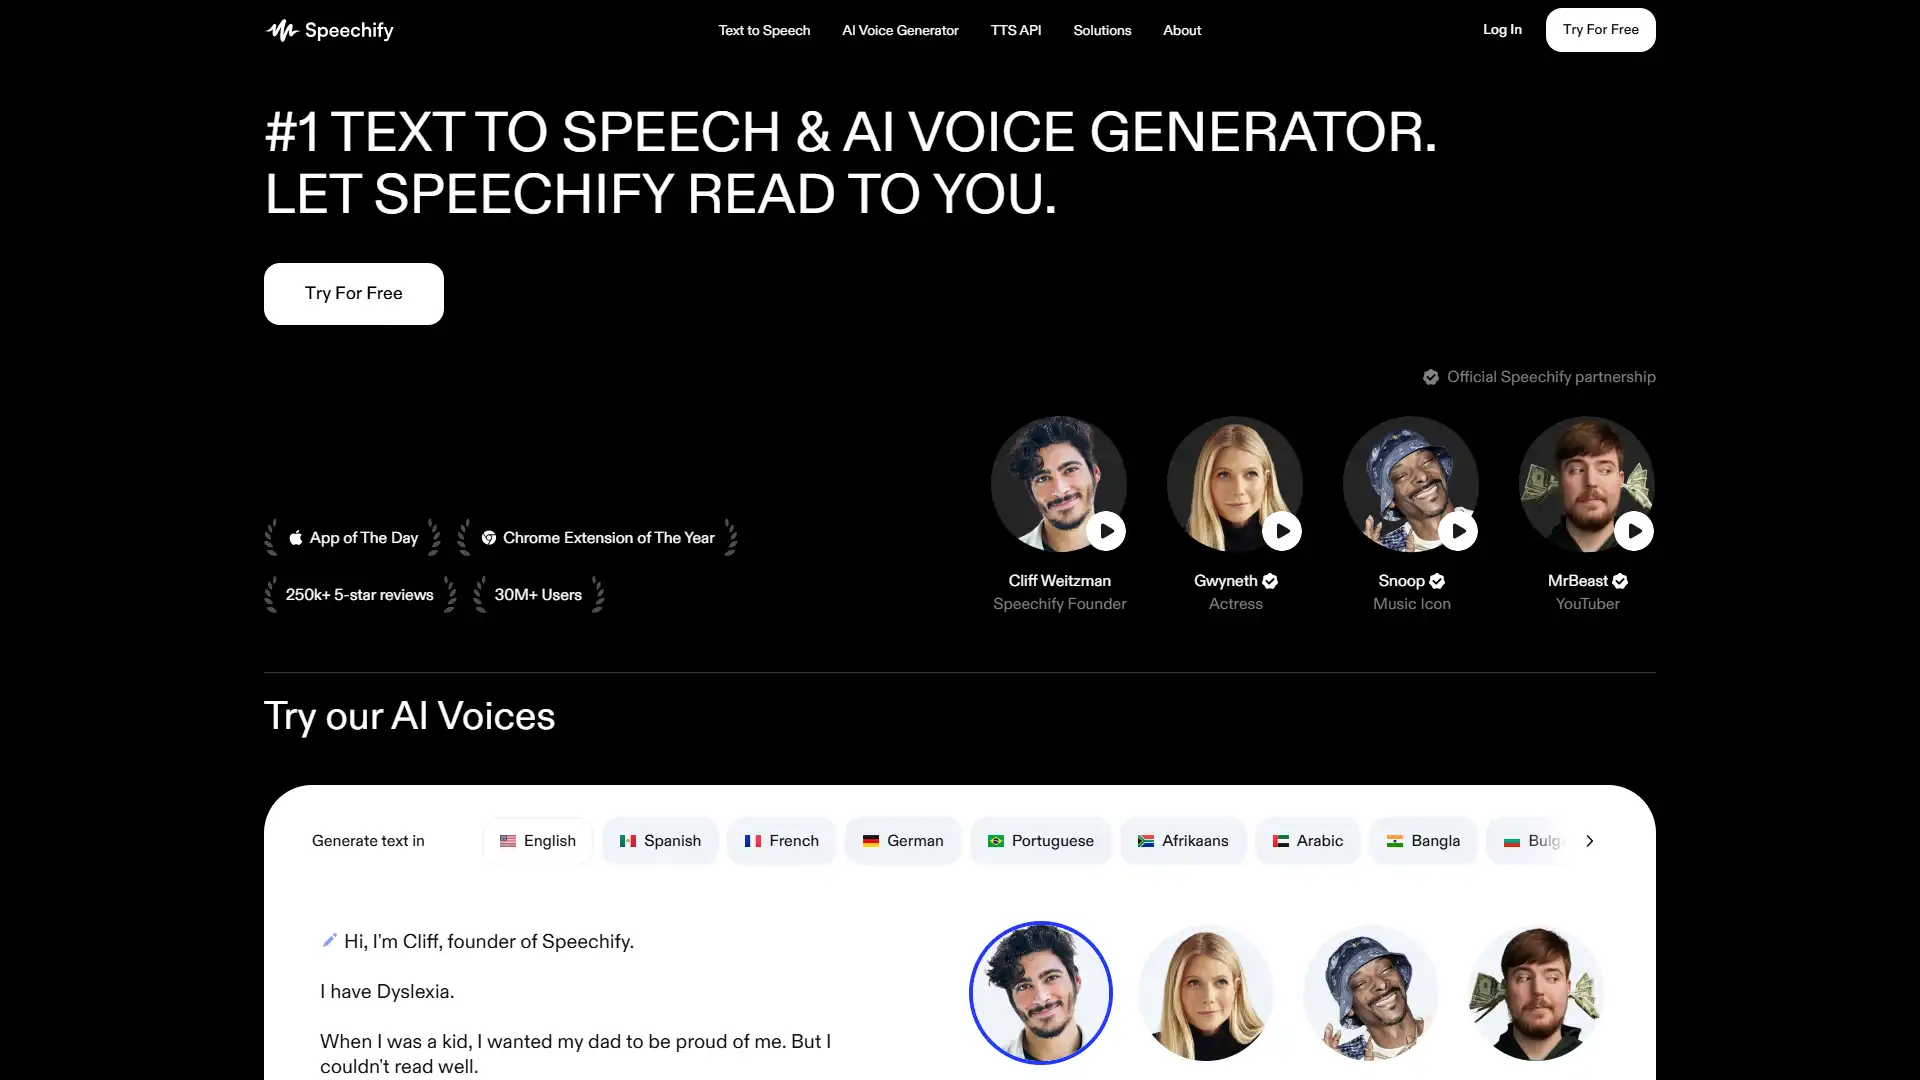Image resolution: width=1920 pixels, height=1080 pixels.
Task: Play Cliff Weitzman voice sample
Action: pyautogui.click(x=1105, y=530)
